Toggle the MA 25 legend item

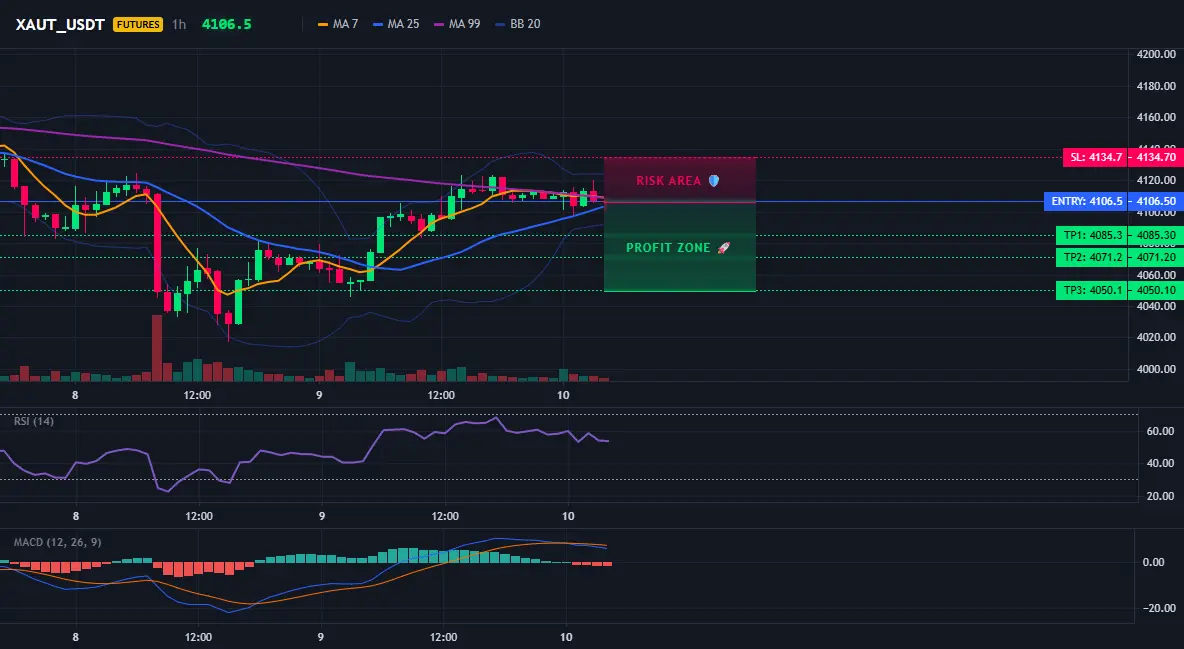point(396,24)
